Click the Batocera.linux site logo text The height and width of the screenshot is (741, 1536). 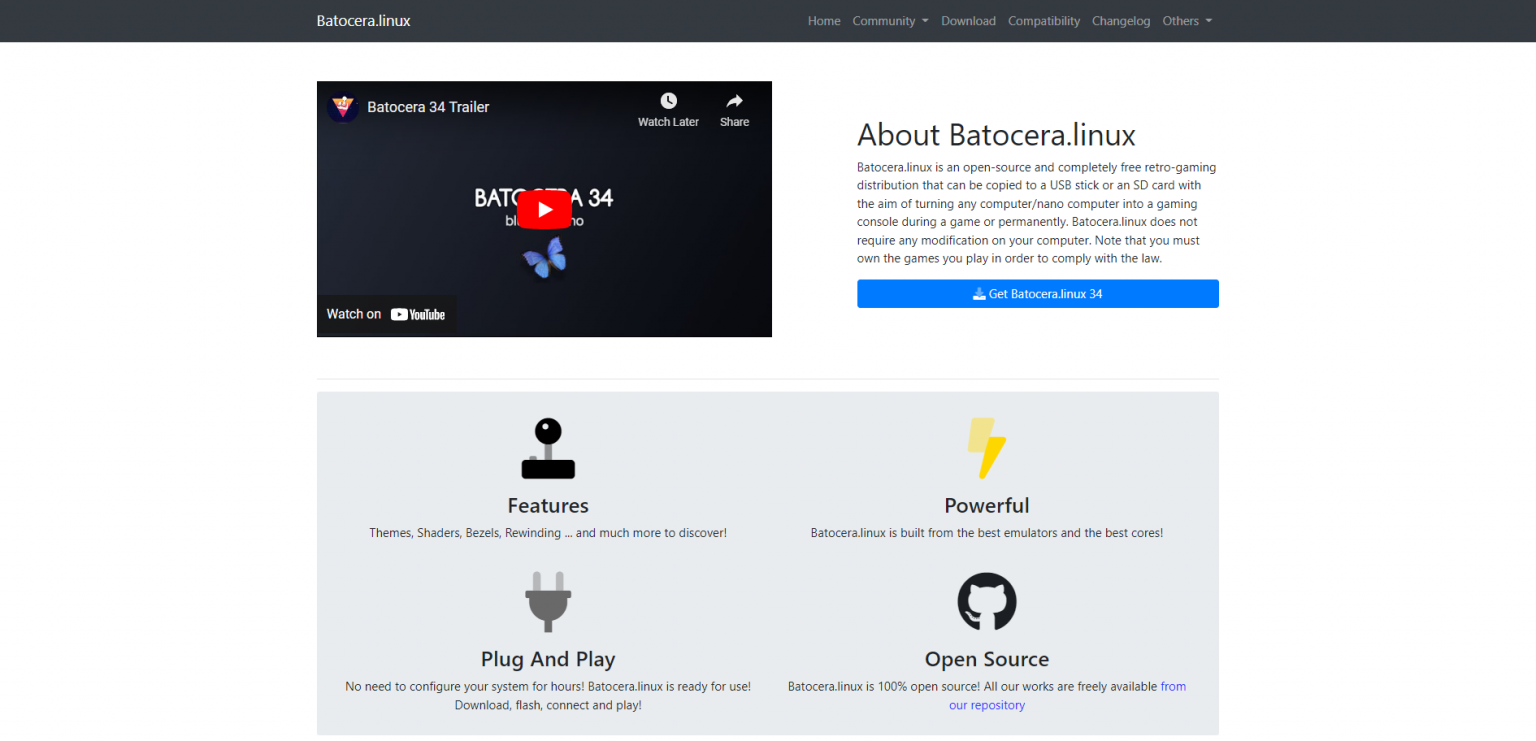[x=363, y=20]
